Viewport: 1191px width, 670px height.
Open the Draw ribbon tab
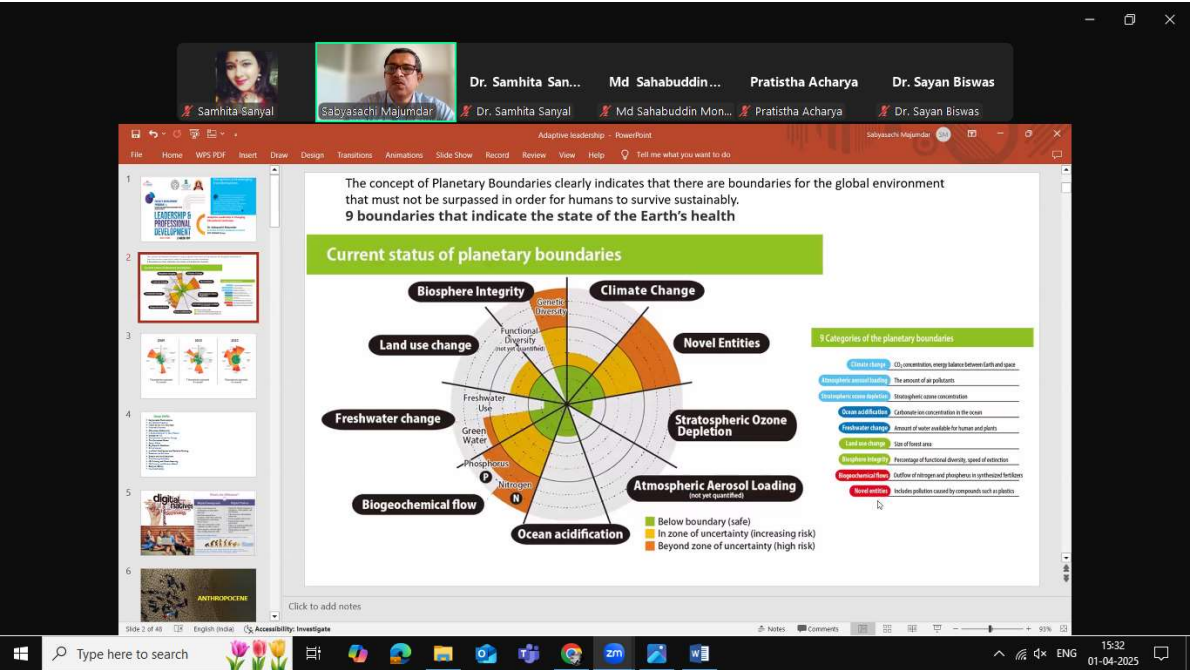(x=279, y=155)
